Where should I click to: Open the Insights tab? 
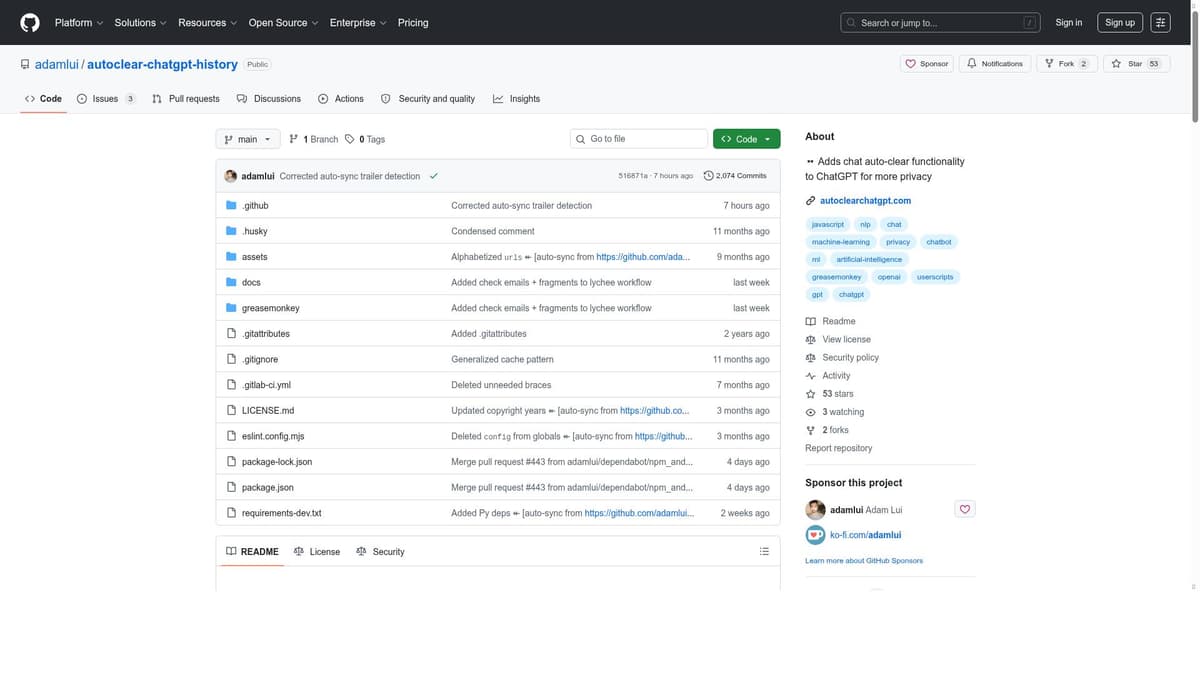tap(516, 99)
